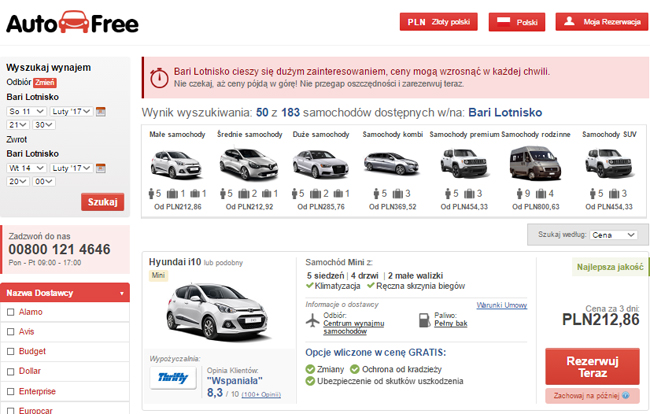Click the phone number 00800 121 4646
This screenshot has width=650, height=414.
(59, 249)
